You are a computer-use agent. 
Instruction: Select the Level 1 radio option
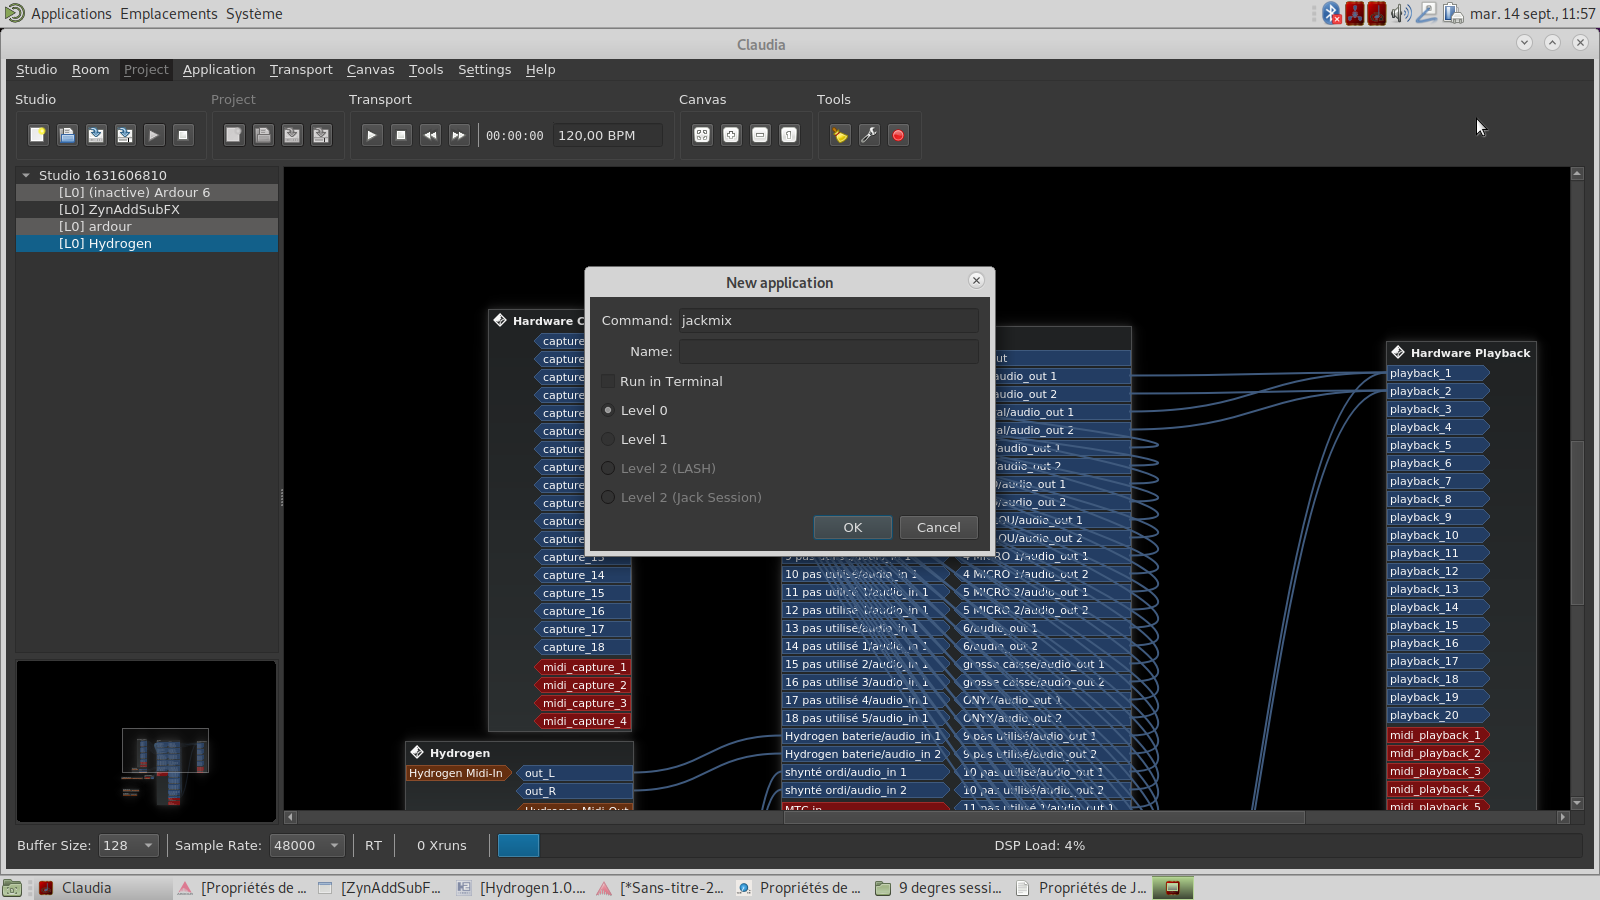(608, 440)
